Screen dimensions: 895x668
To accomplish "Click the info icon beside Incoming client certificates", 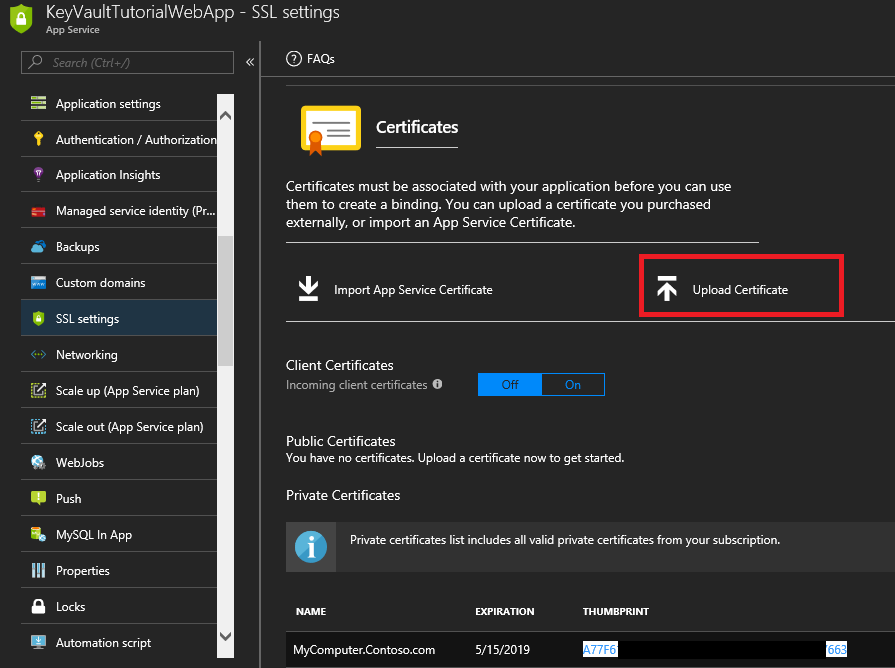I will [x=438, y=384].
